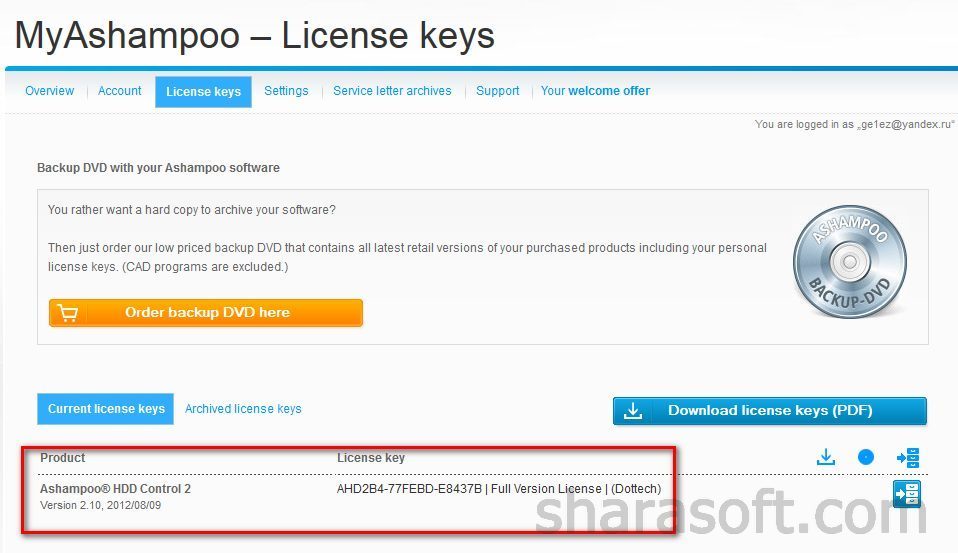Switch to the Account tab

[120, 90]
